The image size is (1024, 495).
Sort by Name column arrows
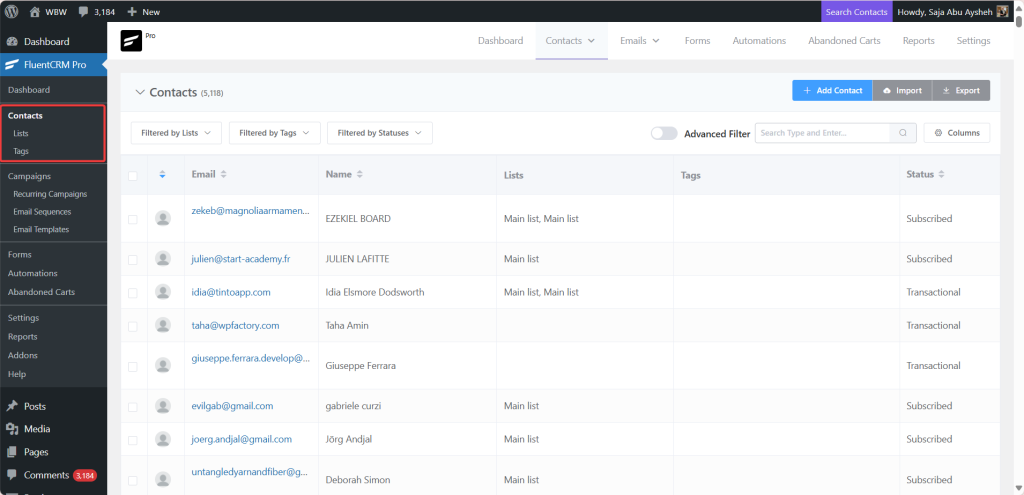(359, 174)
